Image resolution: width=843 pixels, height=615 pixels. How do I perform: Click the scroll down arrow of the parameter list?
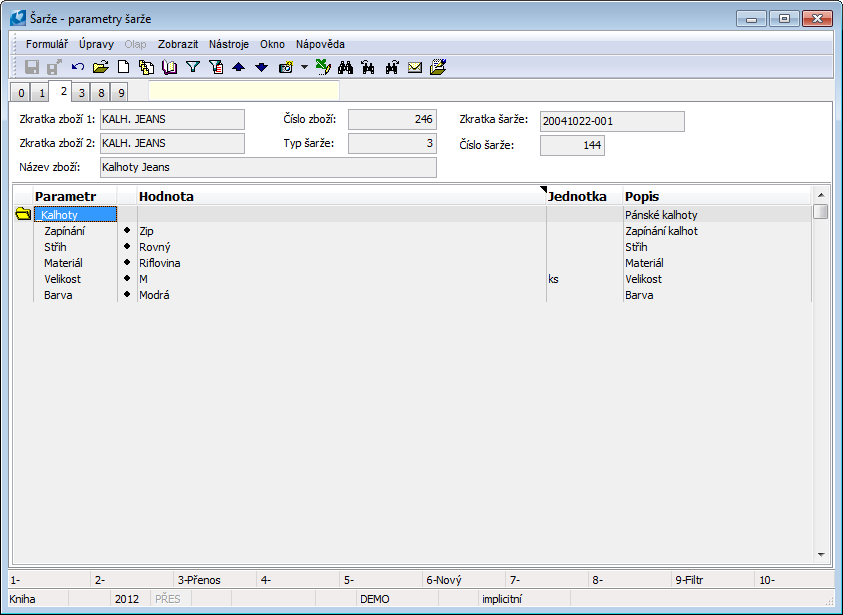pyautogui.click(x=821, y=553)
